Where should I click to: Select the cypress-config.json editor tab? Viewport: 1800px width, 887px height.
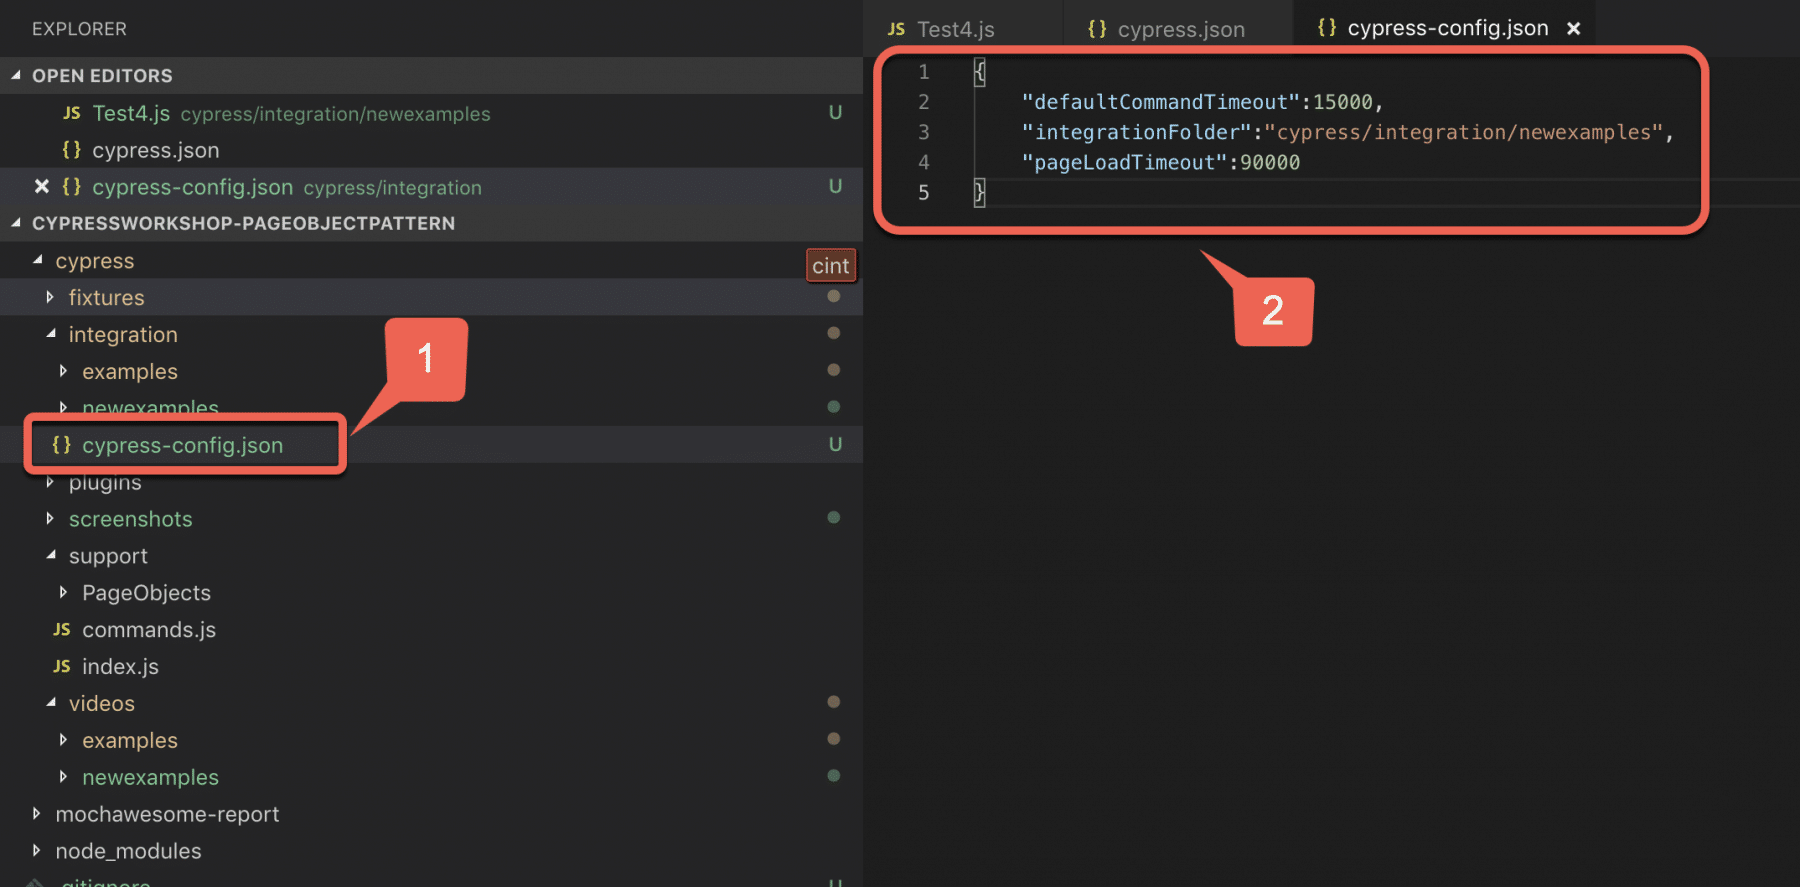(1444, 28)
